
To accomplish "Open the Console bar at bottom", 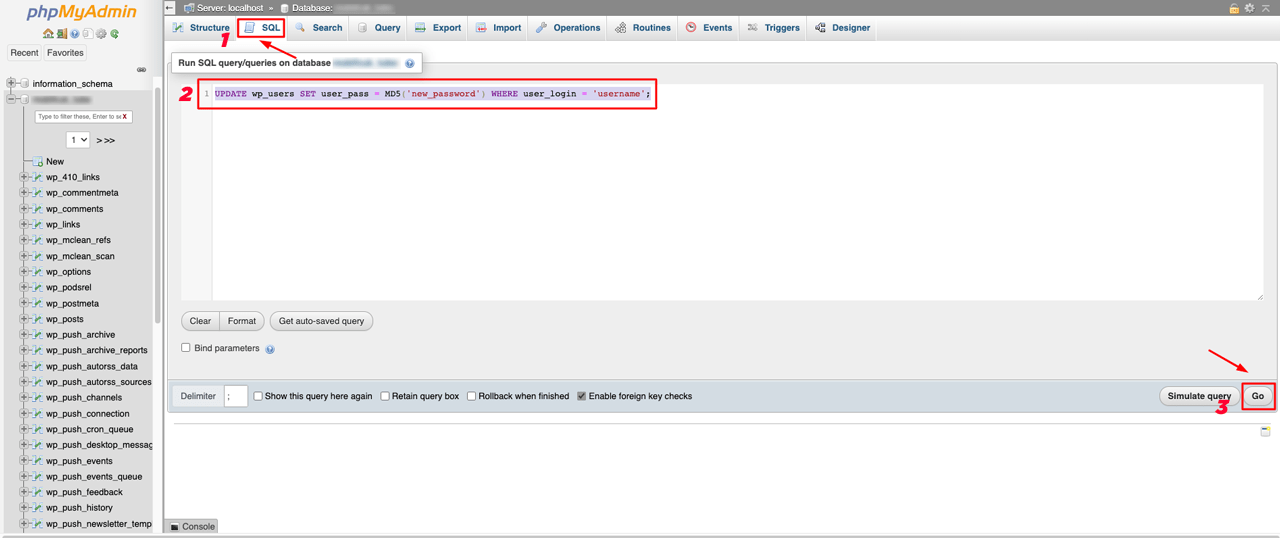I will (x=192, y=526).
